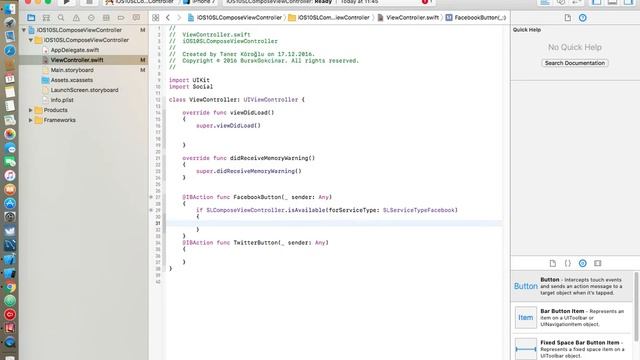Open the FacebookButton method breadcrumb
The width and height of the screenshot is (640, 360).
[476, 18]
